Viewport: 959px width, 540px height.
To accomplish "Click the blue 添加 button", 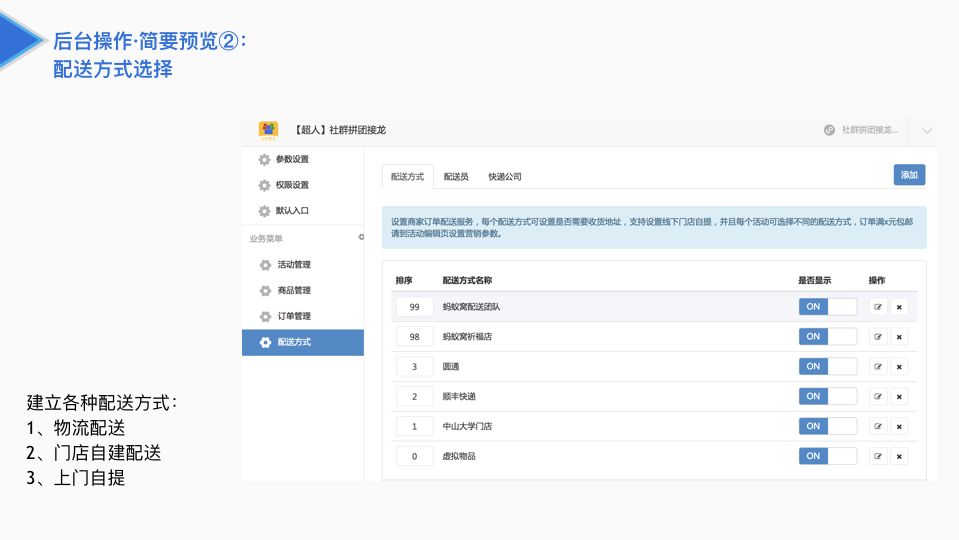I will [909, 175].
